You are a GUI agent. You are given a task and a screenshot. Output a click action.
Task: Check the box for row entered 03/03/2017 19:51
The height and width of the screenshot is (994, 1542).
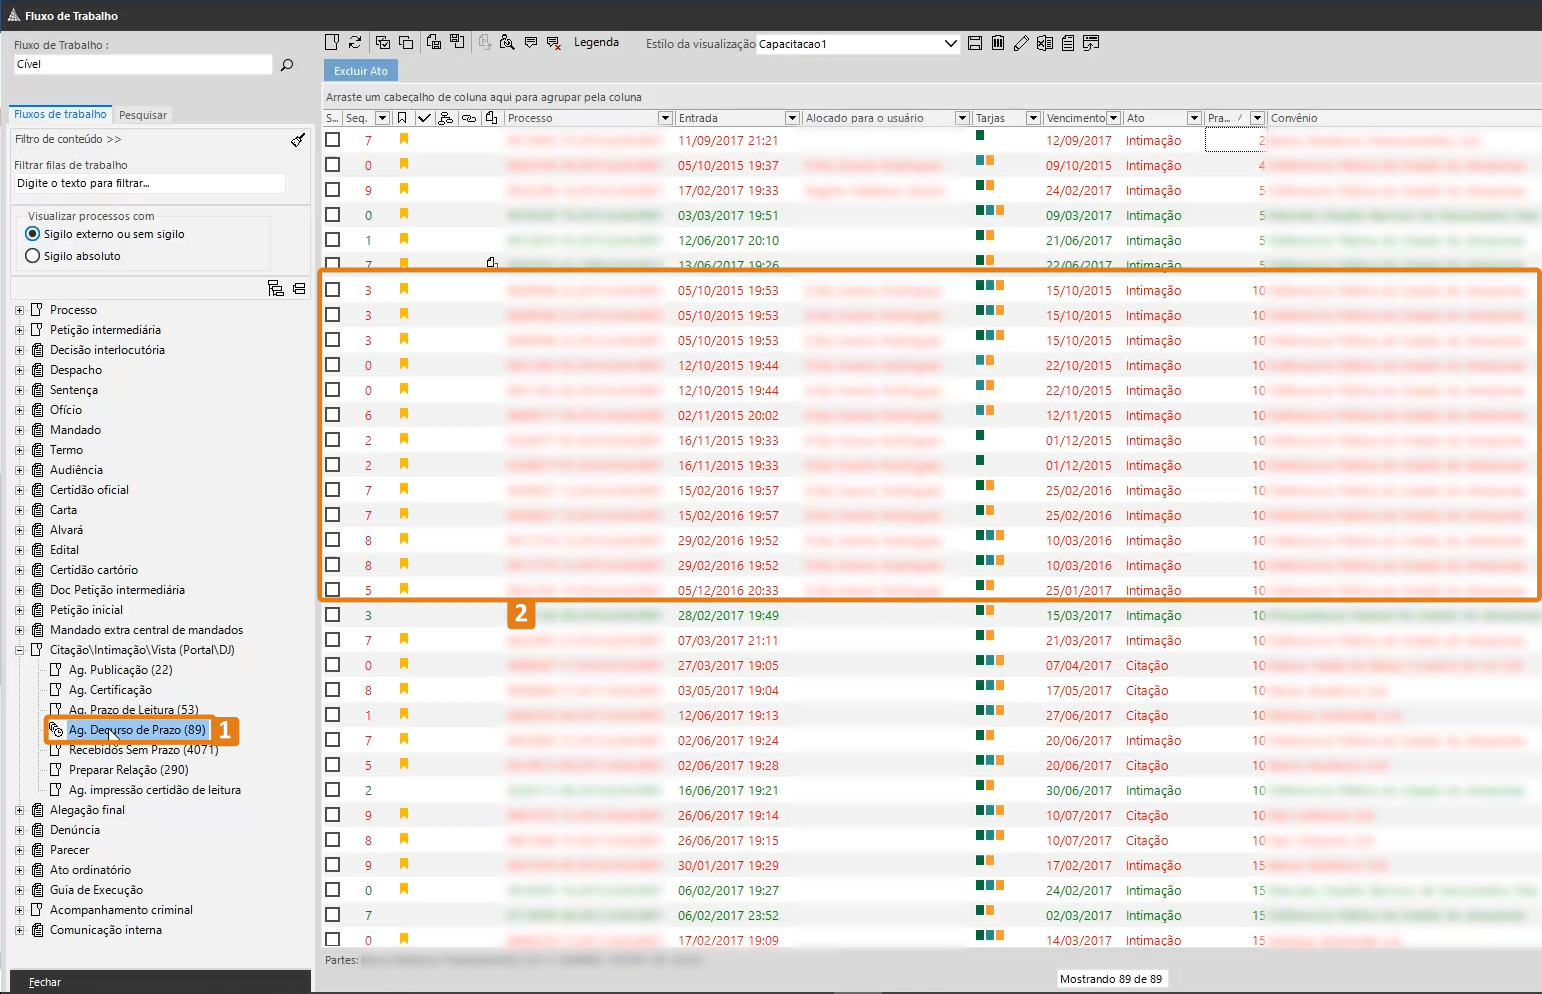pos(333,215)
